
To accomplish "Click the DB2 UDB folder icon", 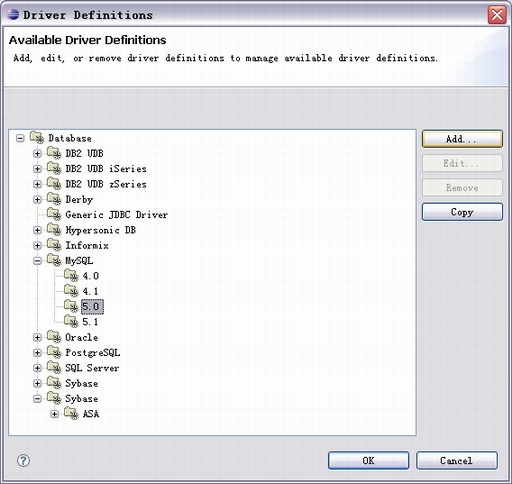I will point(54,153).
